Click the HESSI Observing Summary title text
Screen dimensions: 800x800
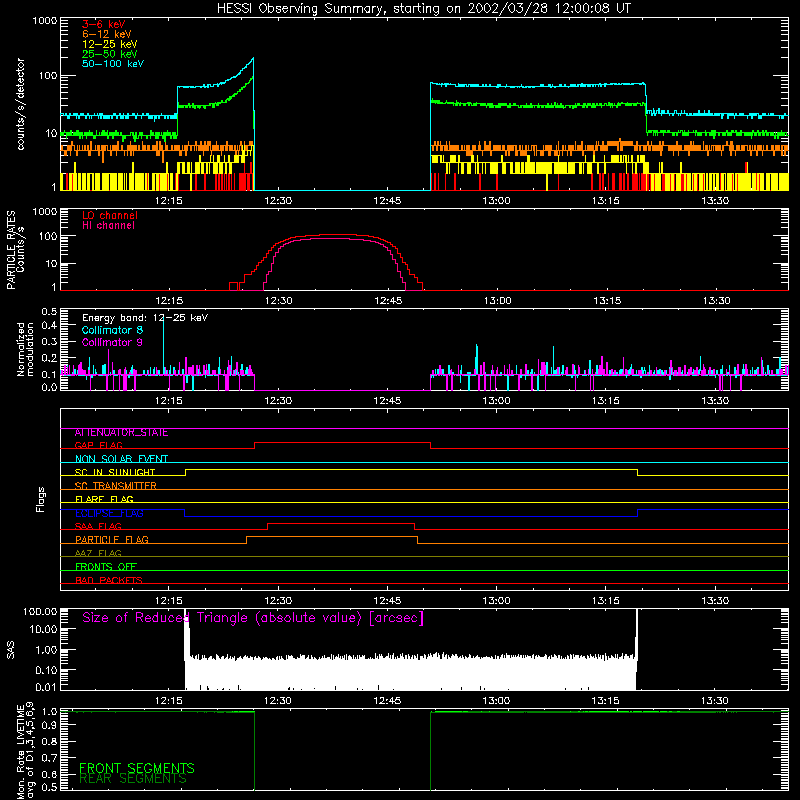click(423, 9)
